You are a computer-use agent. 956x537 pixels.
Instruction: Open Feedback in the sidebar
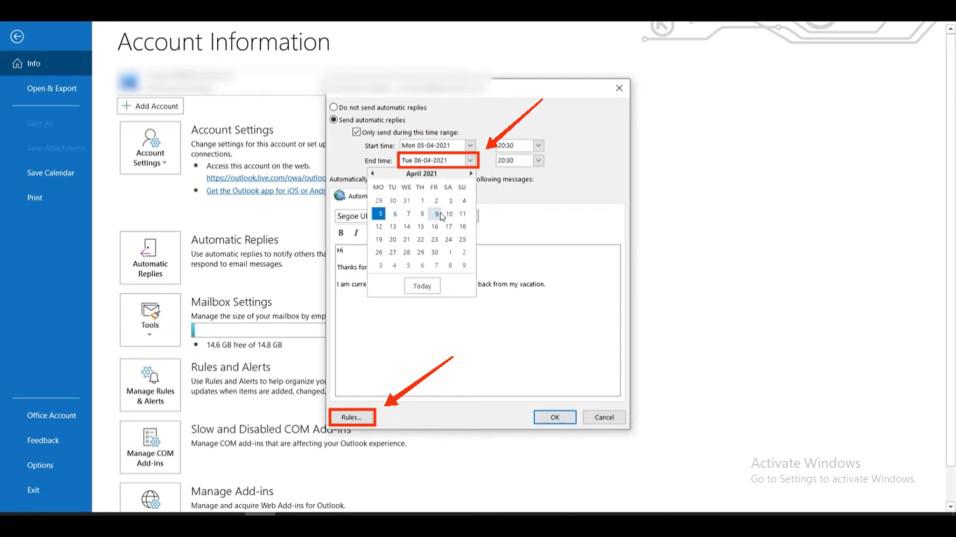pos(43,440)
